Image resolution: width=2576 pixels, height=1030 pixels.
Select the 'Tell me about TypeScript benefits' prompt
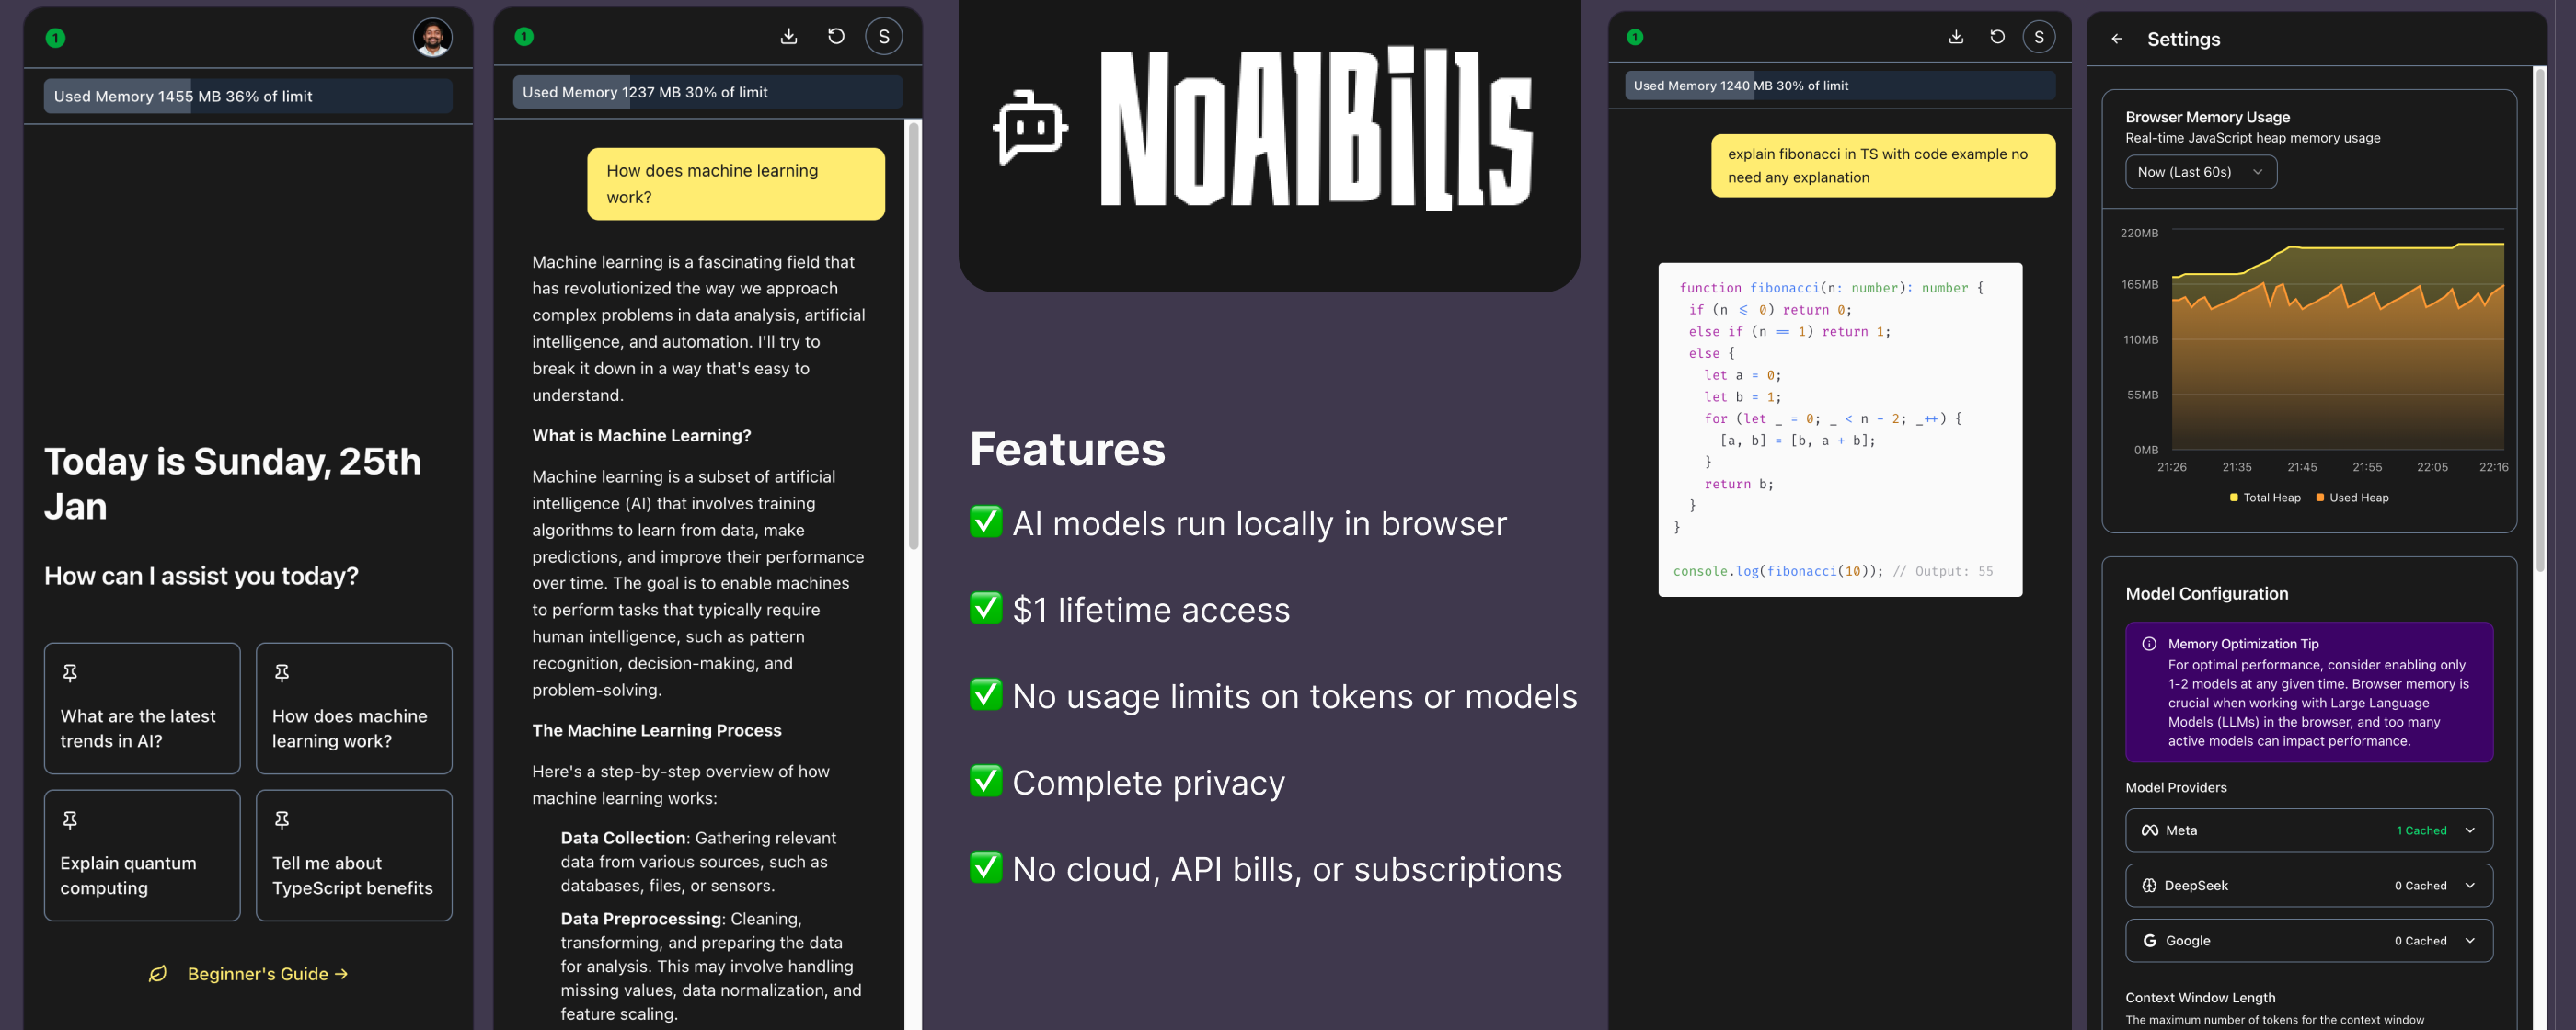tap(354, 856)
